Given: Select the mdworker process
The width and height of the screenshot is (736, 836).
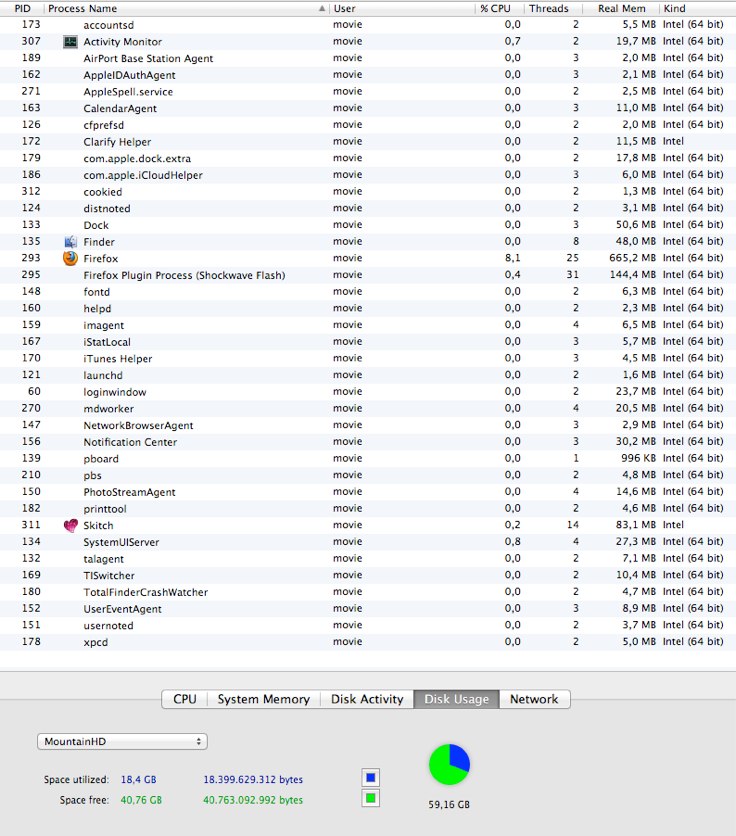Looking at the screenshot, I should [x=368, y=408].
